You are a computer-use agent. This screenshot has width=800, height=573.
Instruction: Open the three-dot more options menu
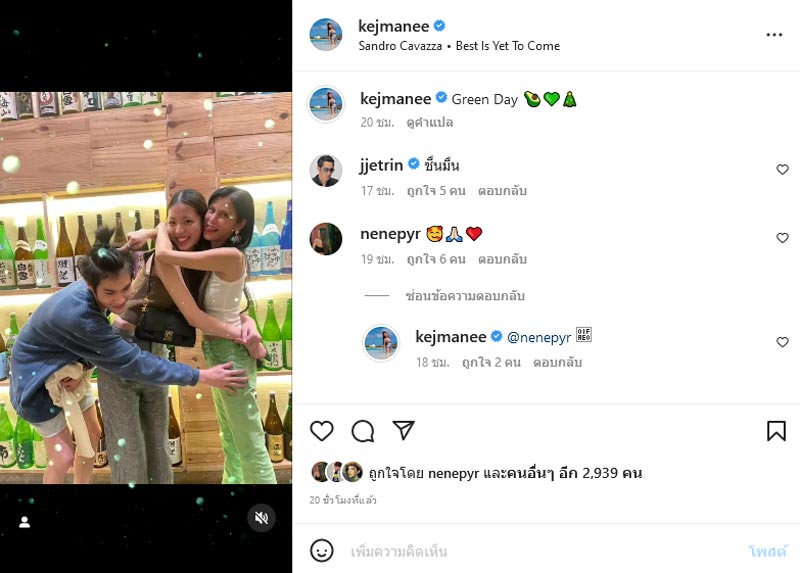click(x=774, y=34)
